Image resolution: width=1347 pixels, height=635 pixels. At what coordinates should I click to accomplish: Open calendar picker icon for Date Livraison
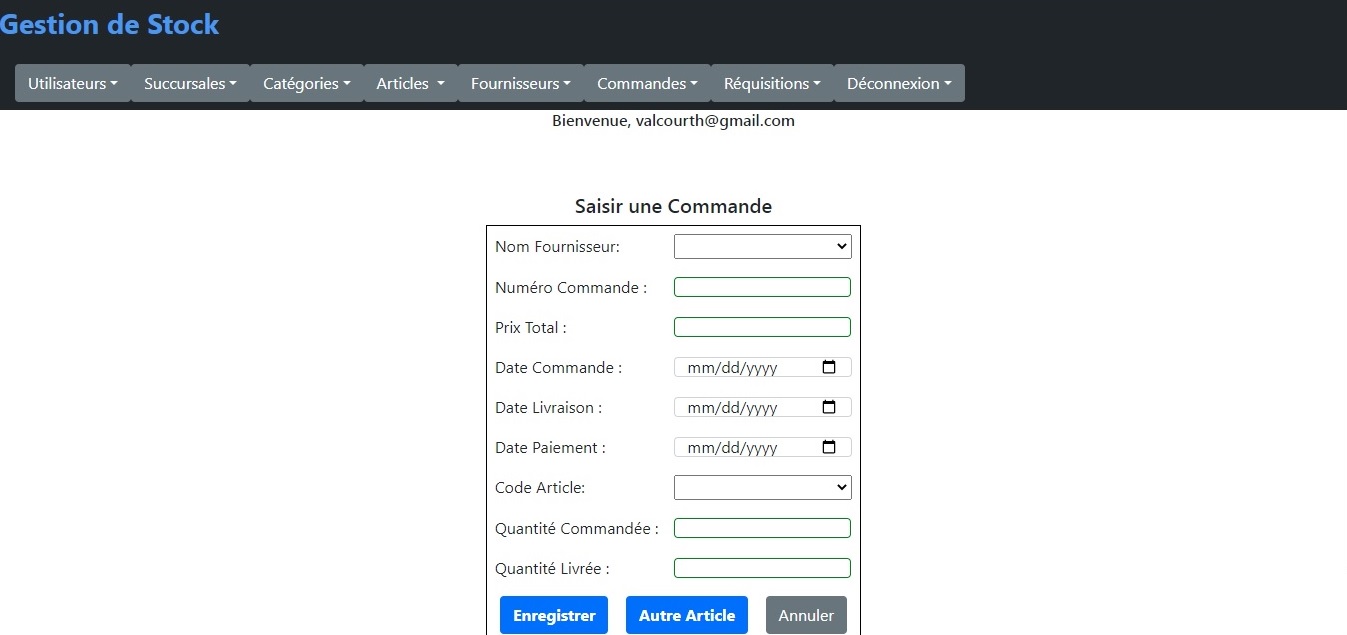(x=828, y=407)
